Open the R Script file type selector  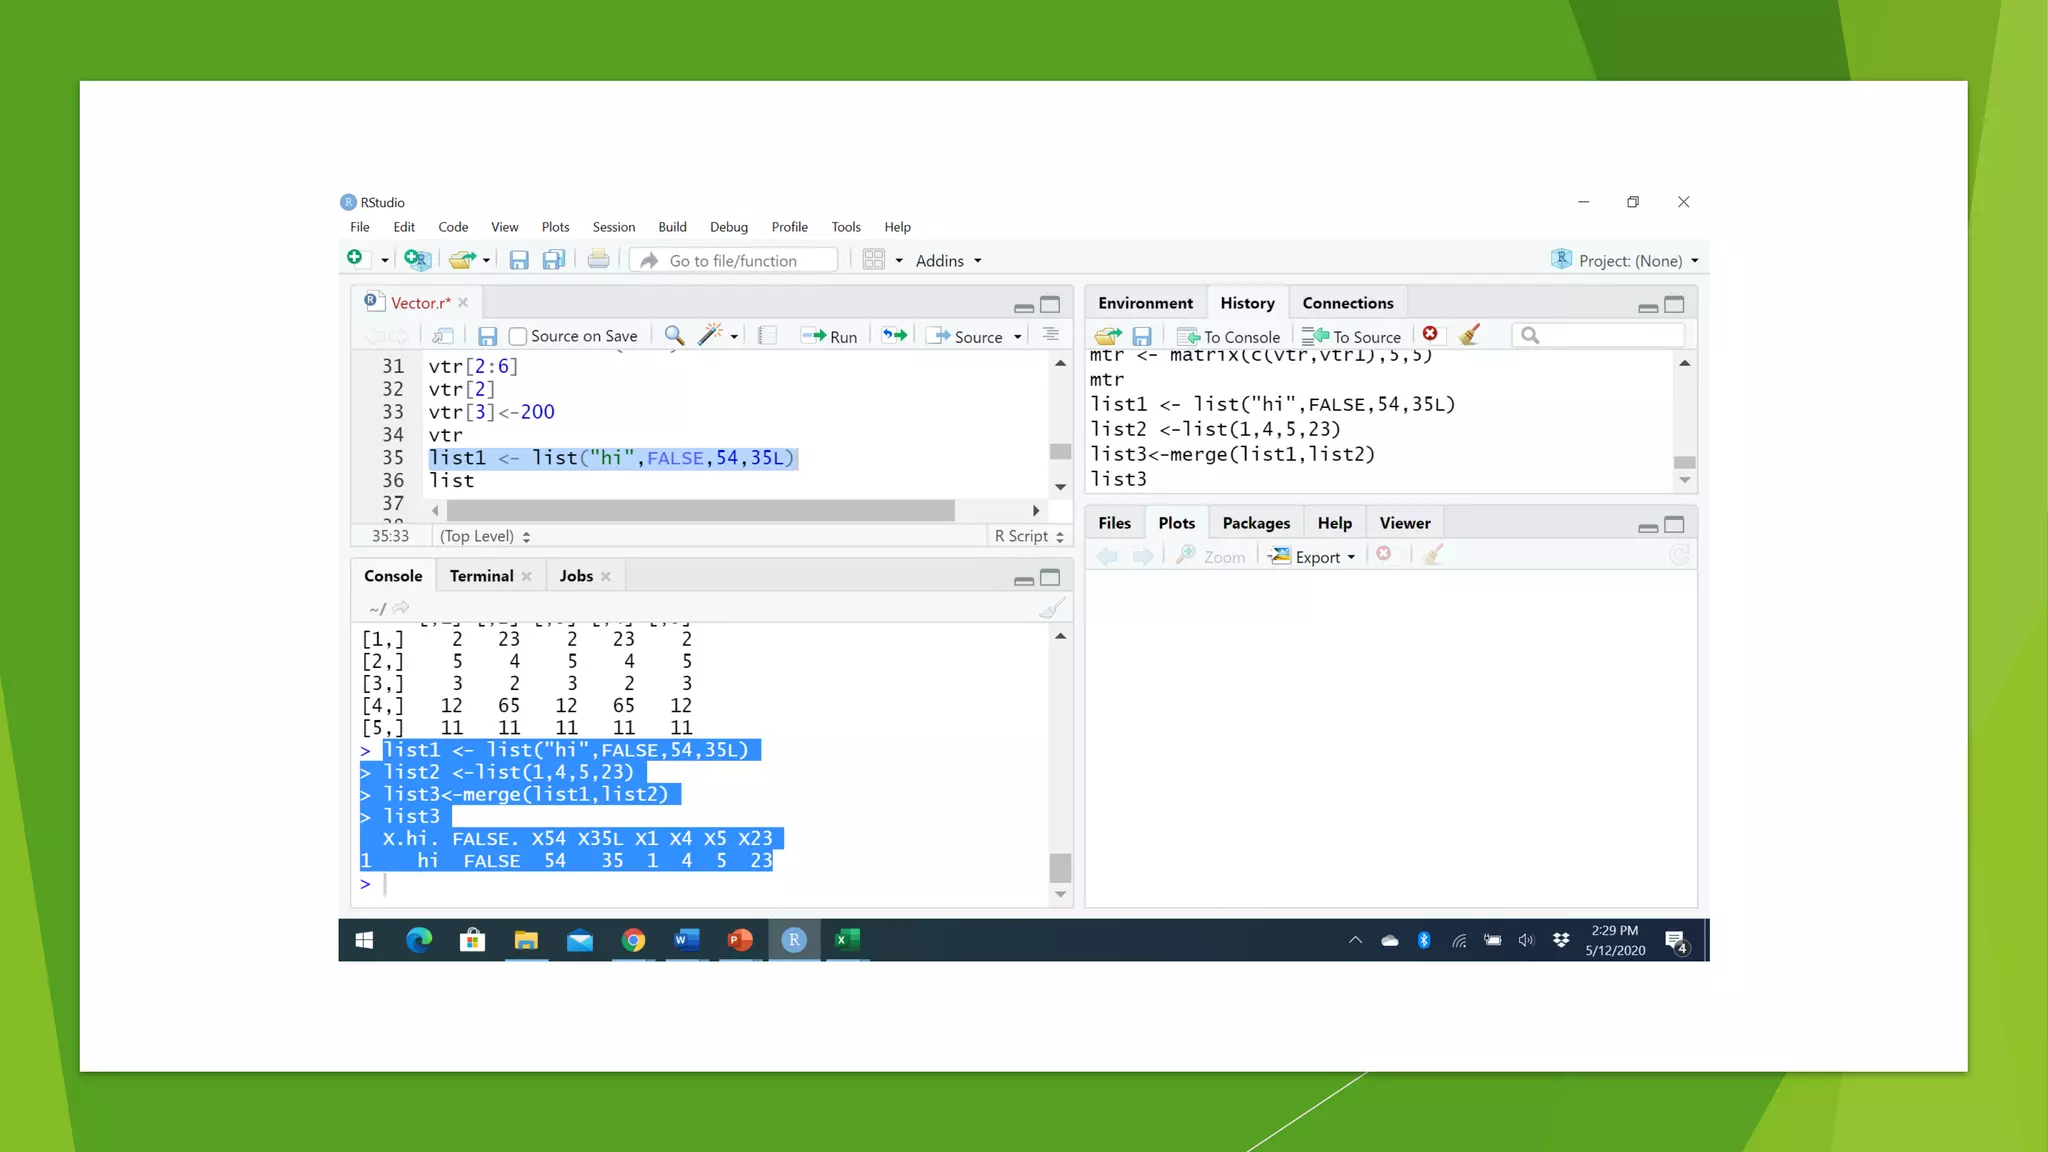pyautogui.click(x=1029, y=536)
